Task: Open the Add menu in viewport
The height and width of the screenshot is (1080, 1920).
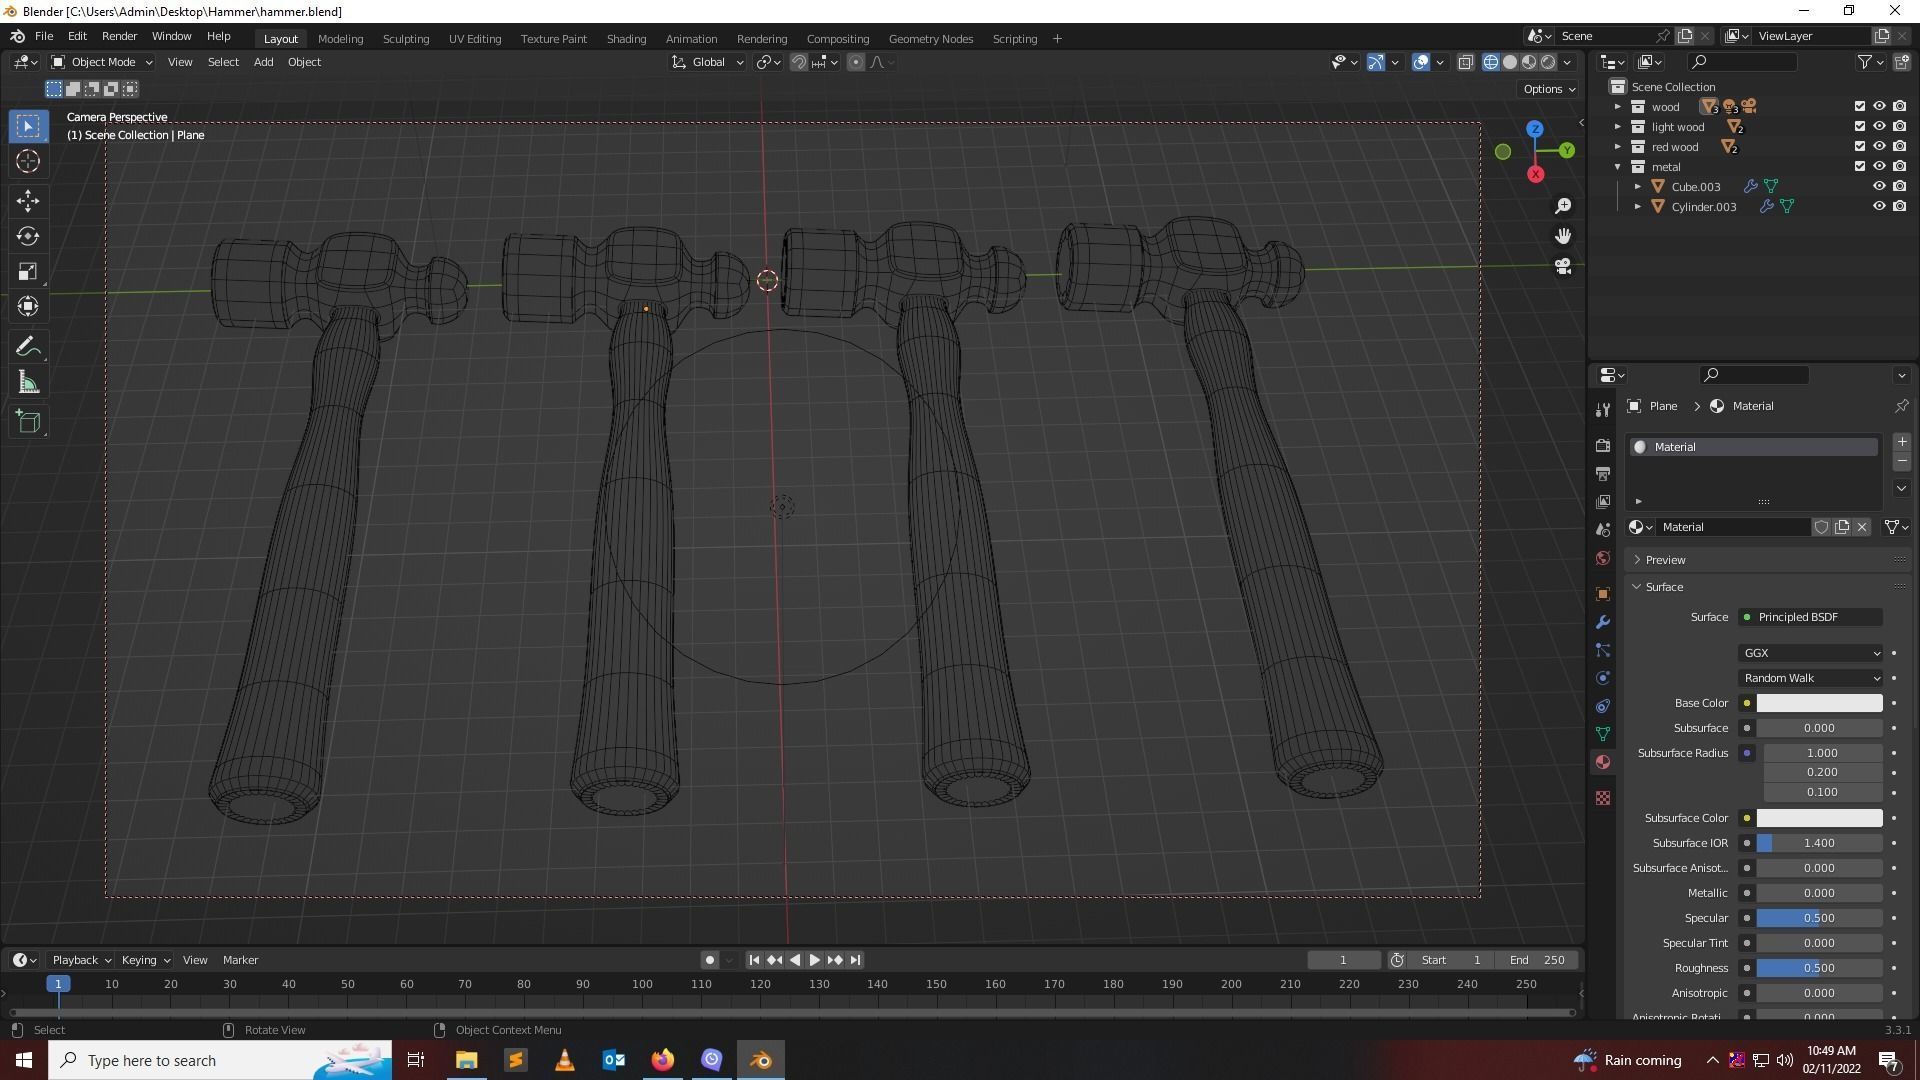Action: point(263,62)
